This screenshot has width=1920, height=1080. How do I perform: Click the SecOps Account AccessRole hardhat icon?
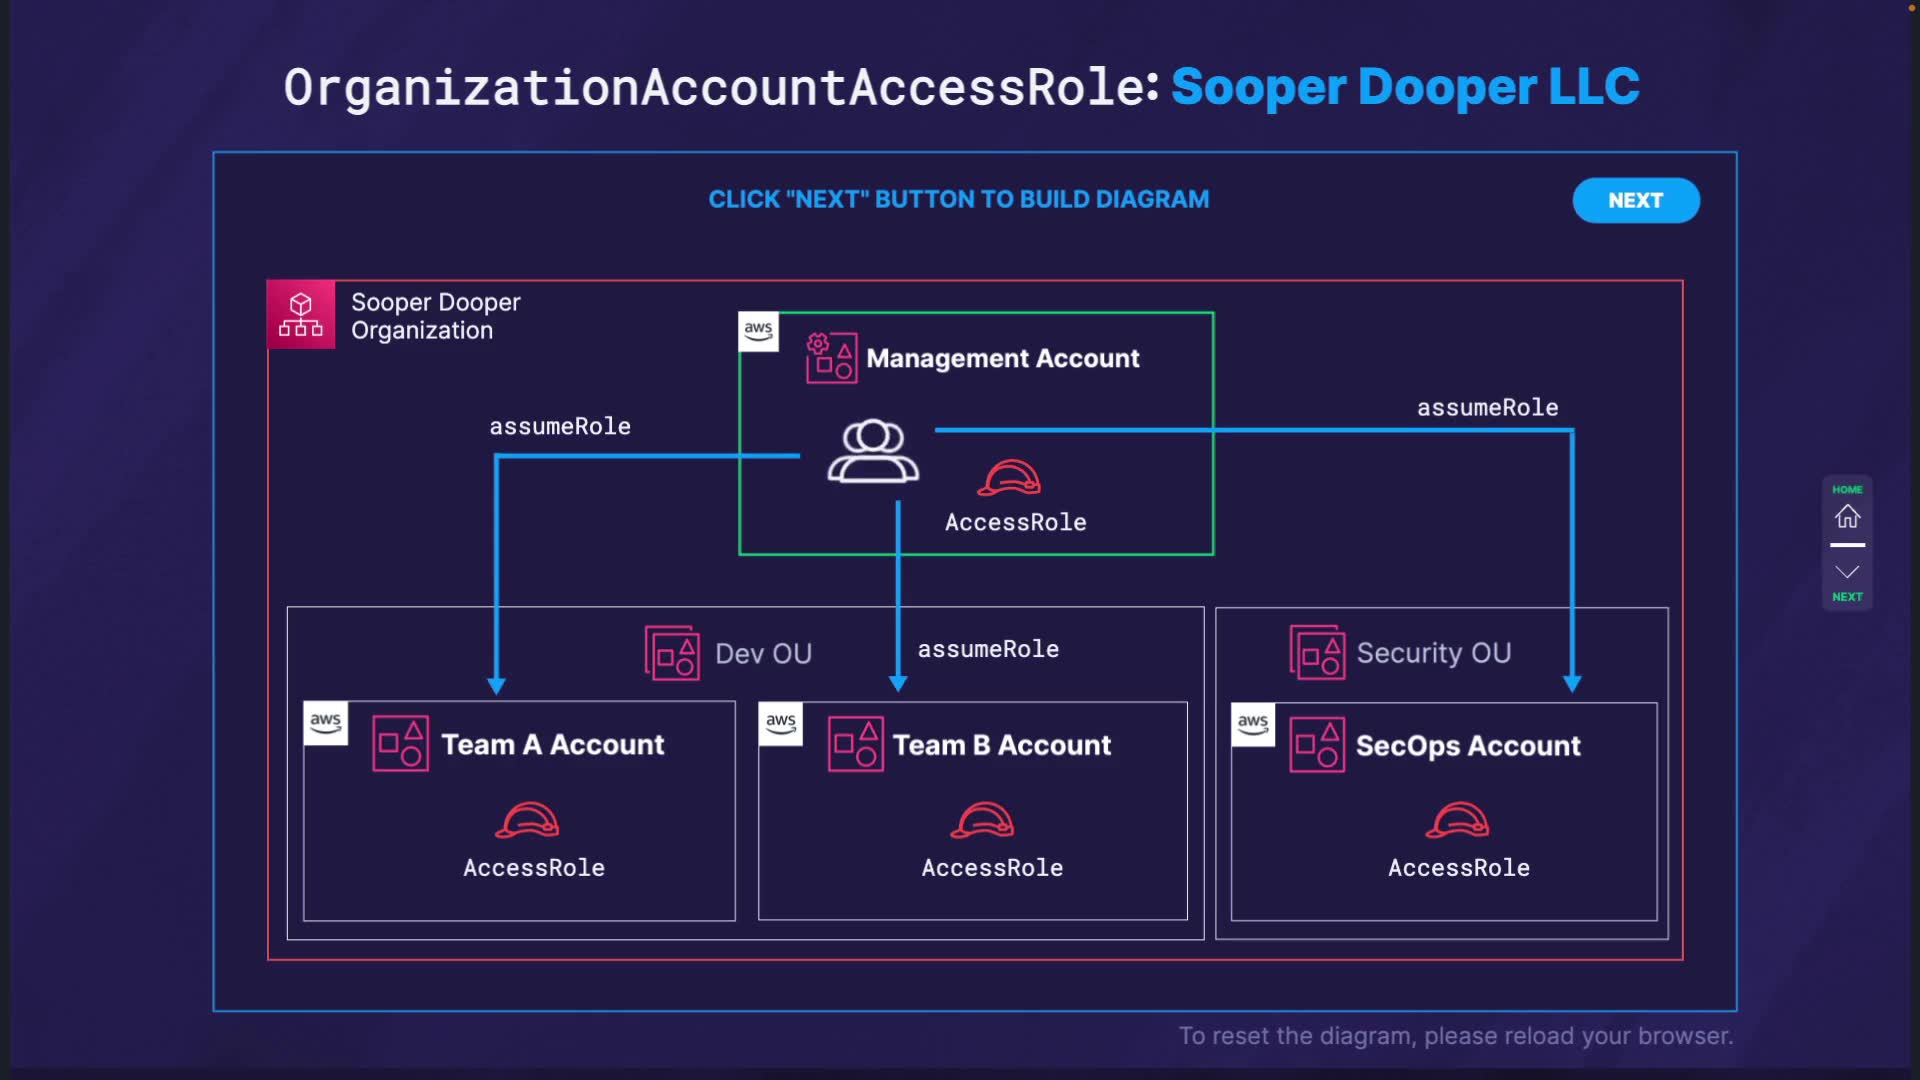click(x=1457, y=820)
